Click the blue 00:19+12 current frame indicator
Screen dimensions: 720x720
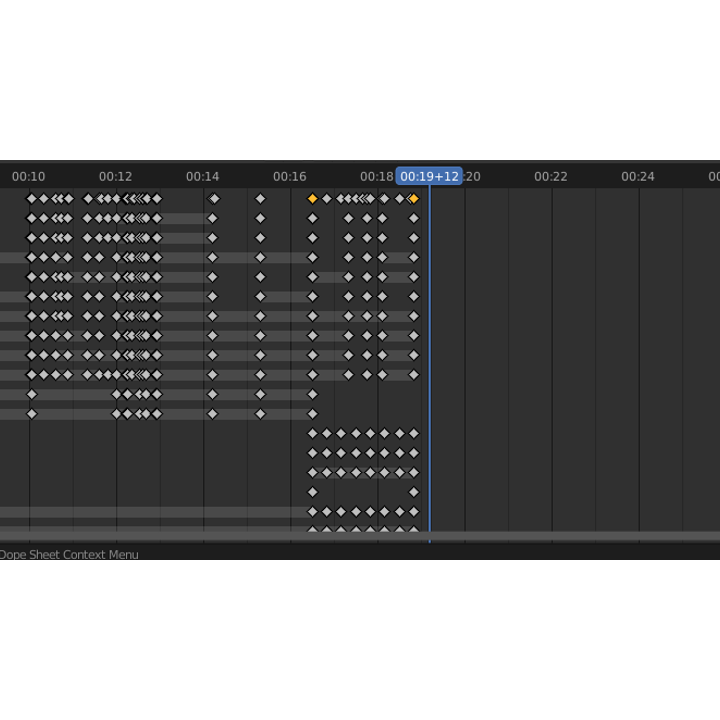pos(429,176)
